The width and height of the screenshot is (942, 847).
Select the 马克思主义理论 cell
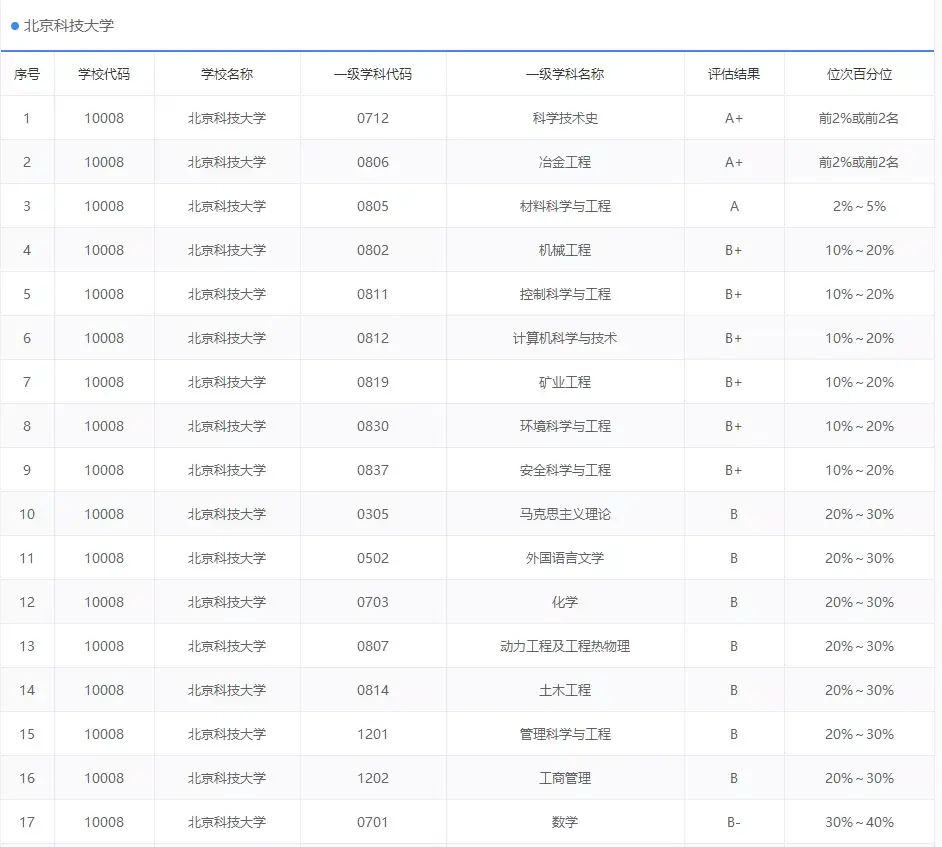tap(565, 514)
